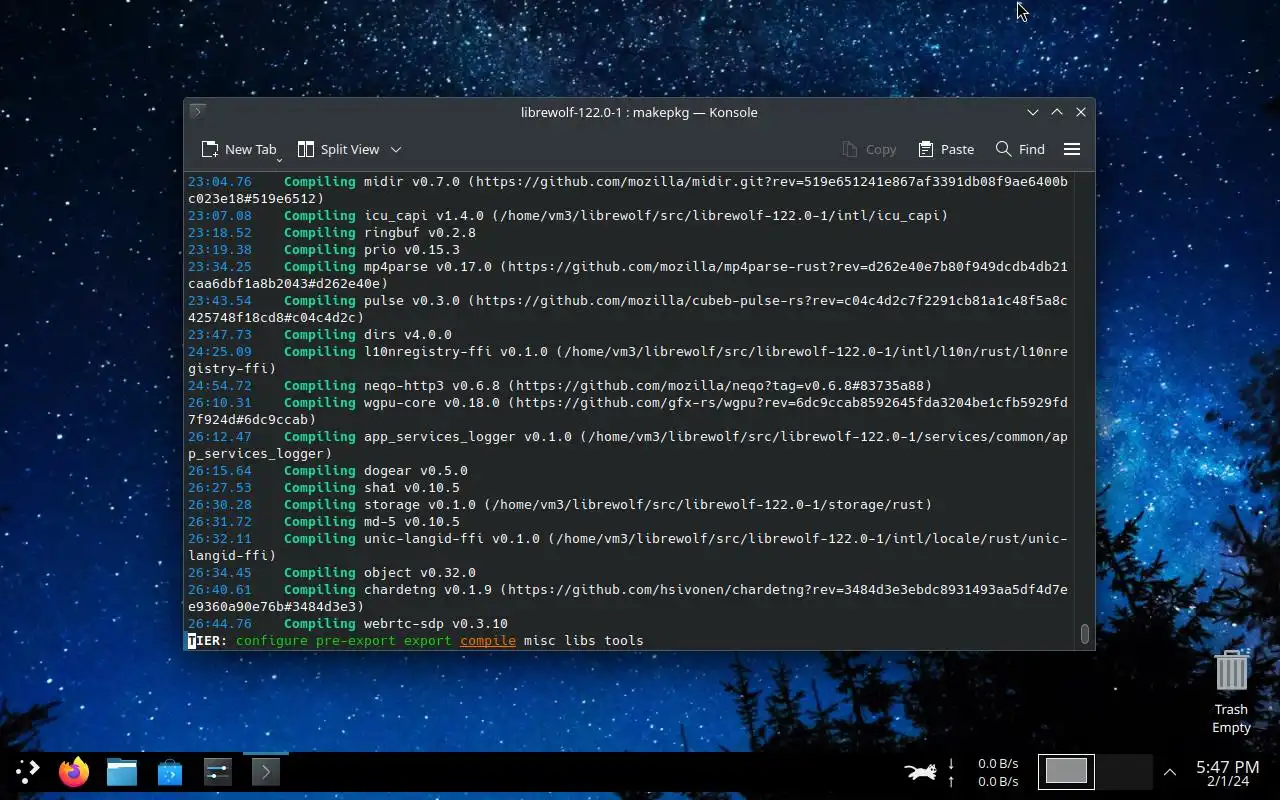Click the terminal vertical scrollbar handle

[1085, 634]
